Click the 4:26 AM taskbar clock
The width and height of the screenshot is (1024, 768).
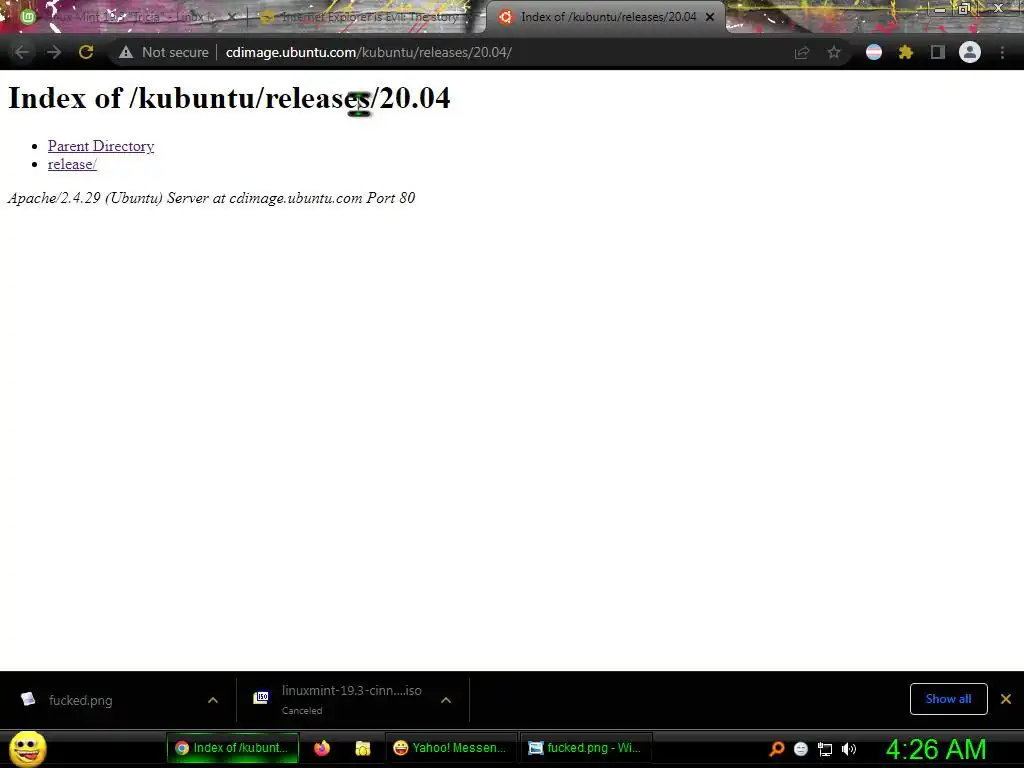936,749
